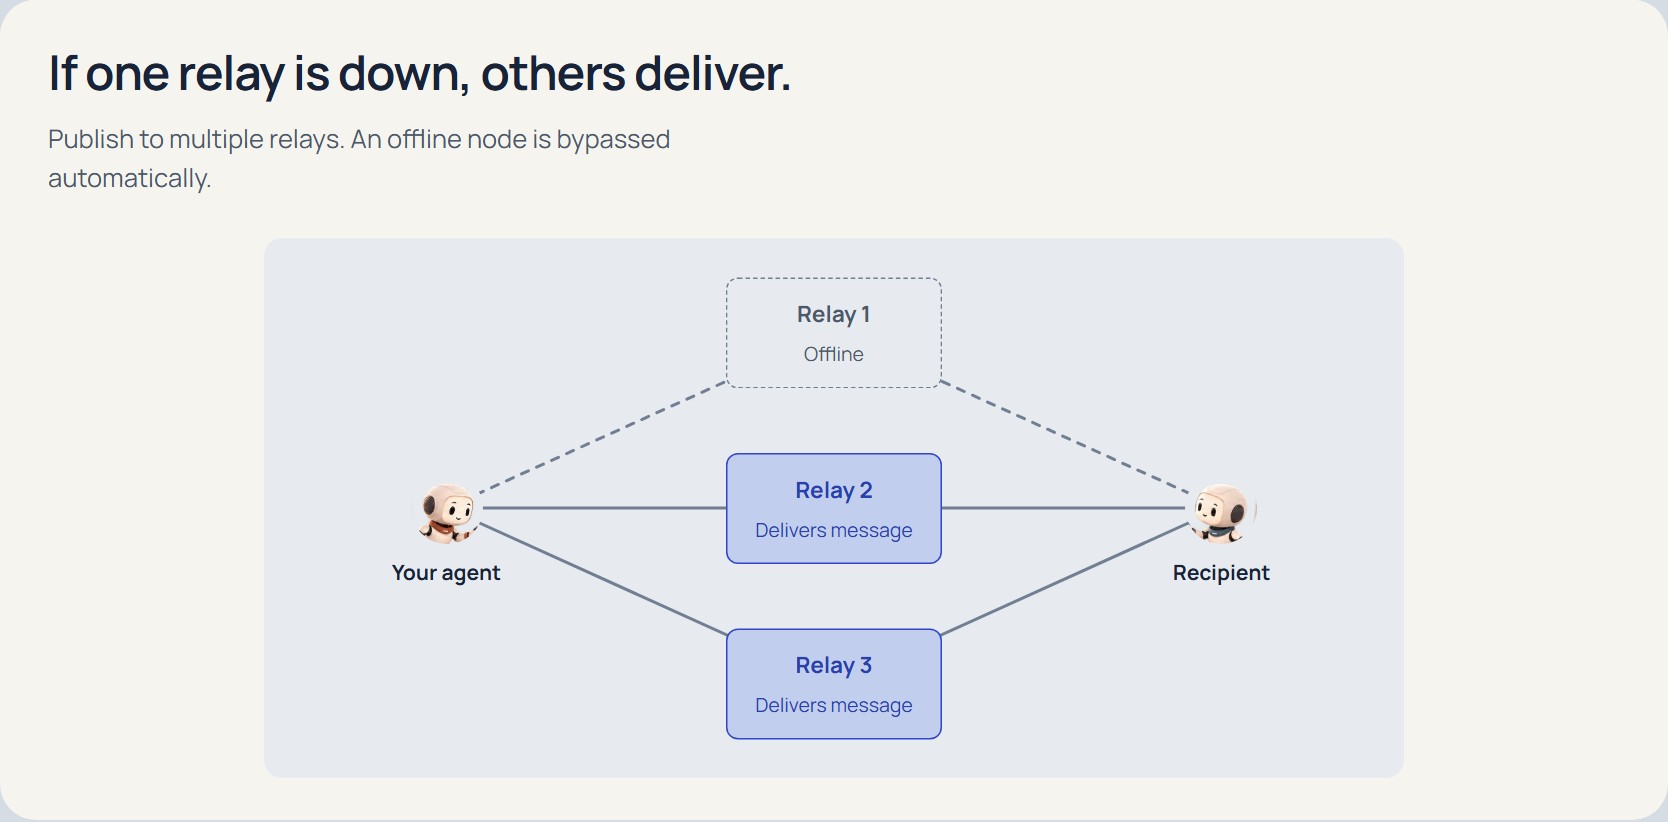Click the 'Recipient' label
This screenshot has height=822, width=1668.
click(1221, 573)
